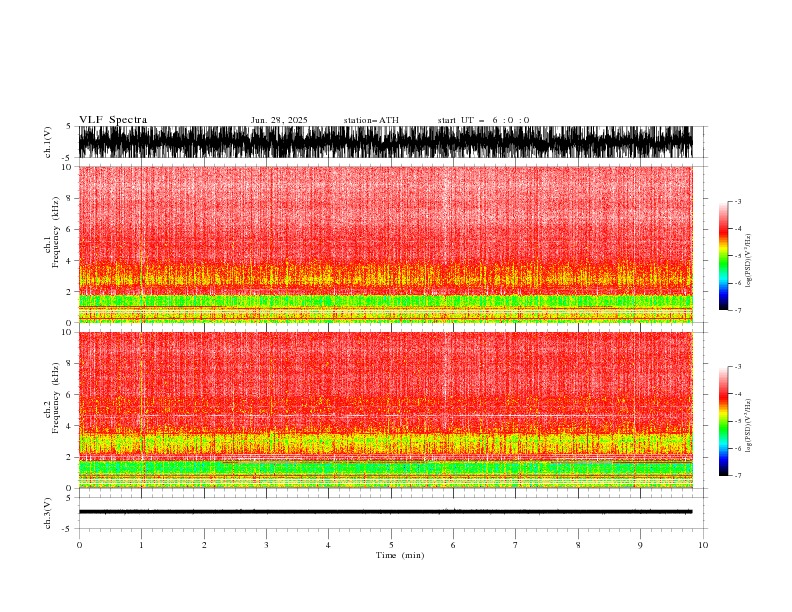The height and width of the screenshot is (612, 792).
Task: Click the time axis tick label "8"
Action: point(578,545)
